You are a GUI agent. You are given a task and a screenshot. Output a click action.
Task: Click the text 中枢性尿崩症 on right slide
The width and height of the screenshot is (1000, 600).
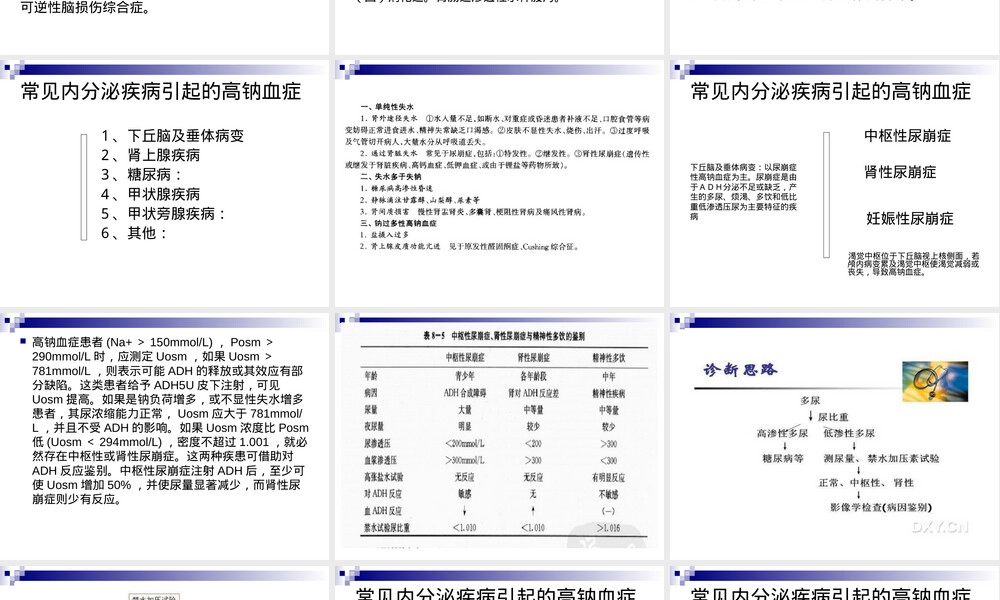pos(907,136)
